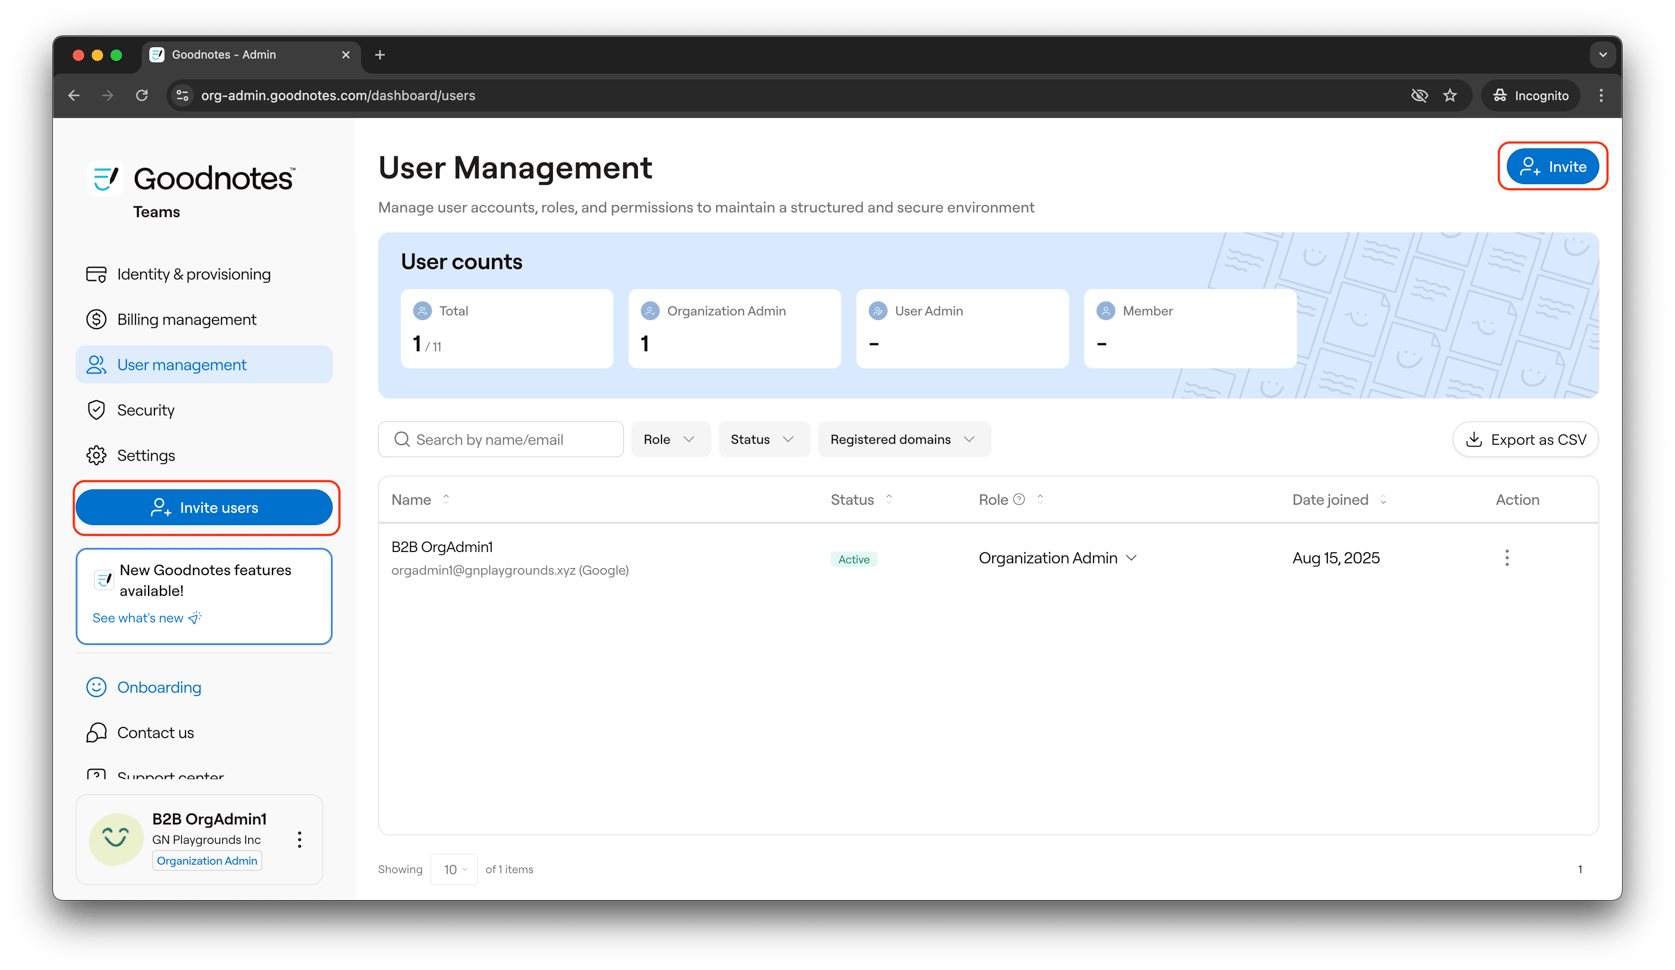The width and height of the screenshot is (1675, 970).
Task: Sort the table by Date joined column
Action: pyautogui.click(x=1383, y=500)
